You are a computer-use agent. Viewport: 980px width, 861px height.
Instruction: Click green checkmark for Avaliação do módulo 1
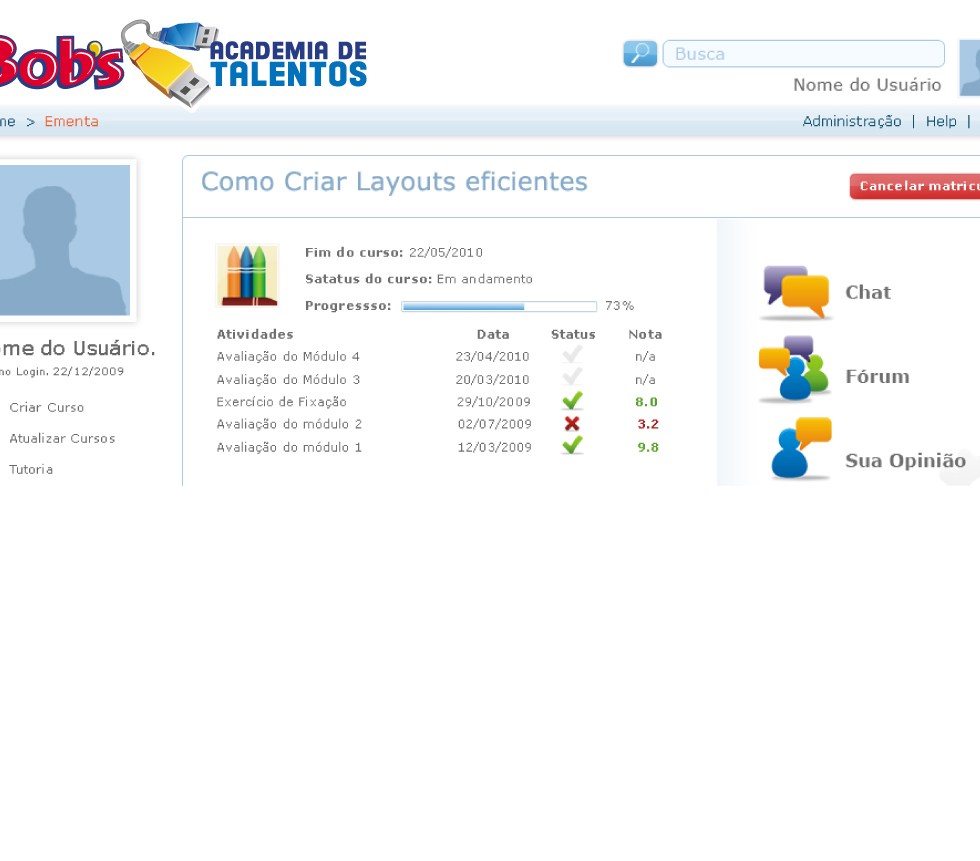coord(572,446)
